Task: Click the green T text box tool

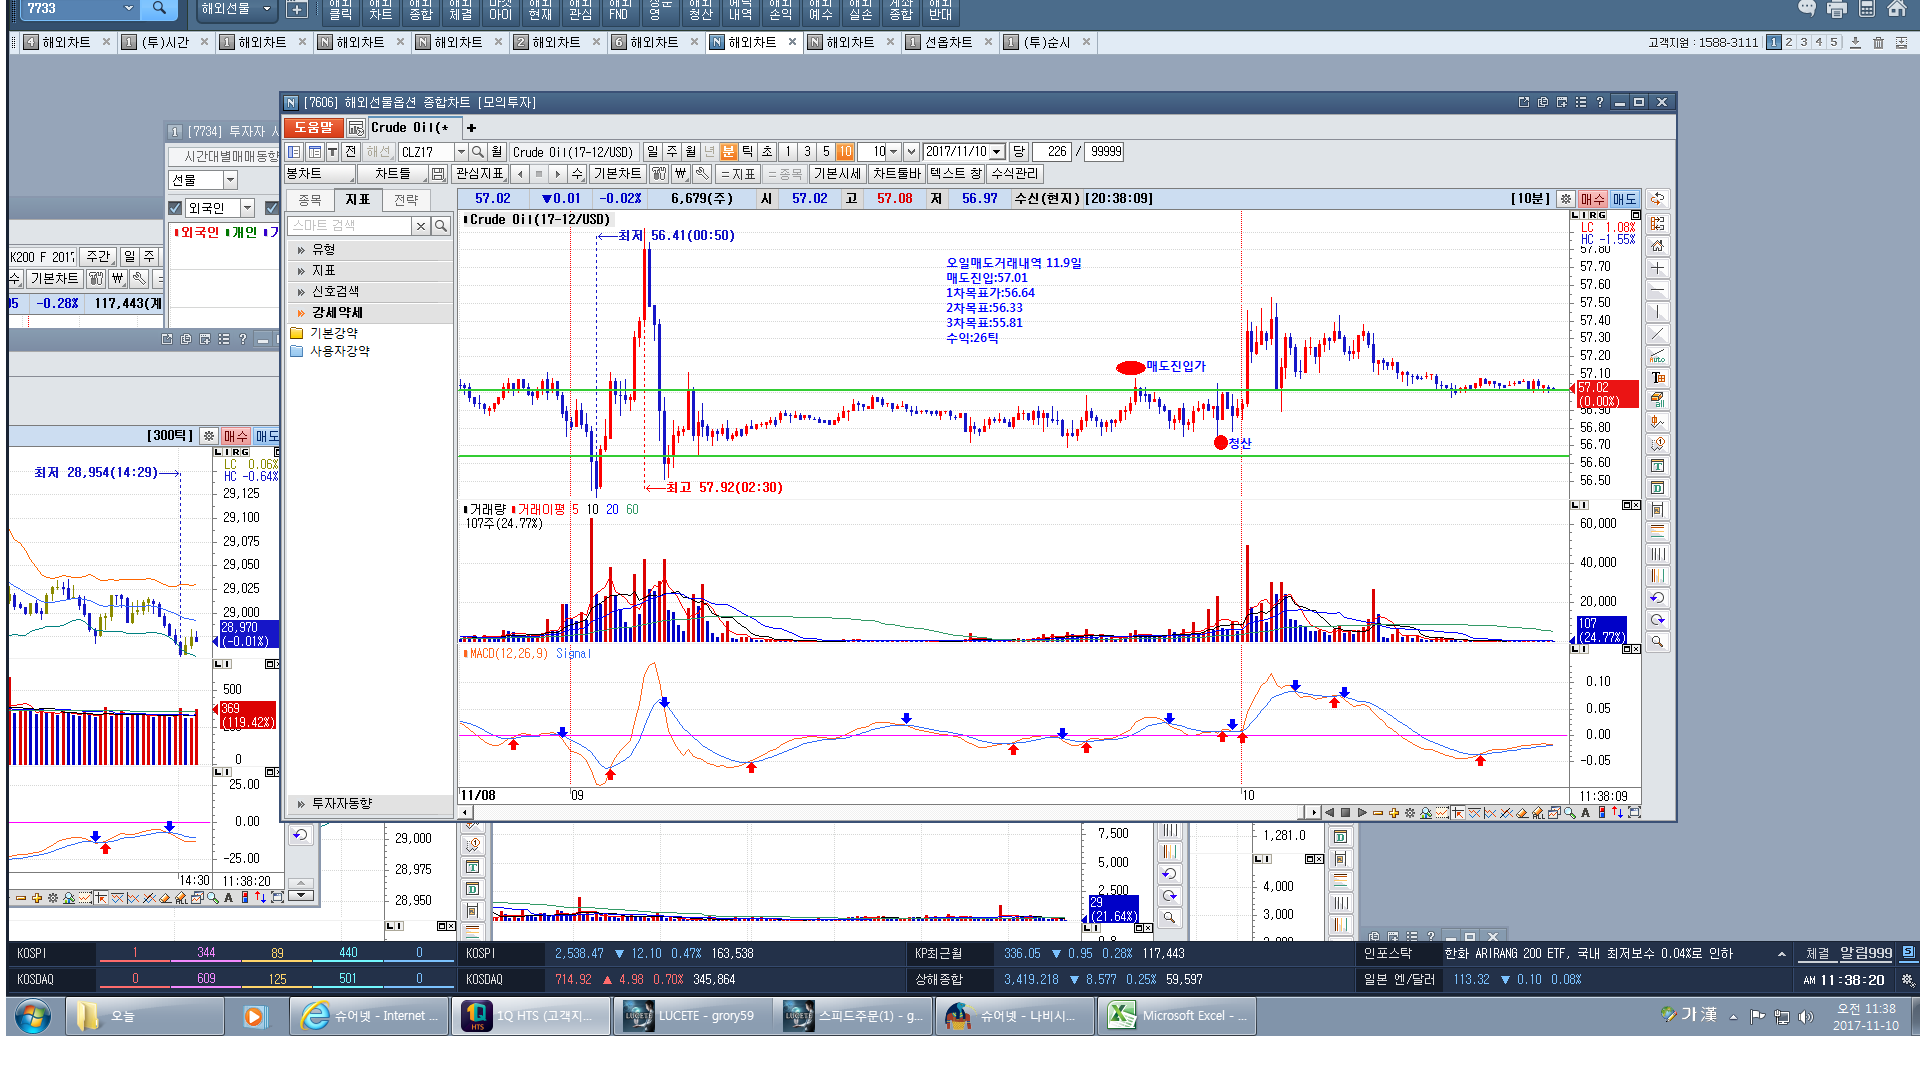Action: [x=1657, y=466]
